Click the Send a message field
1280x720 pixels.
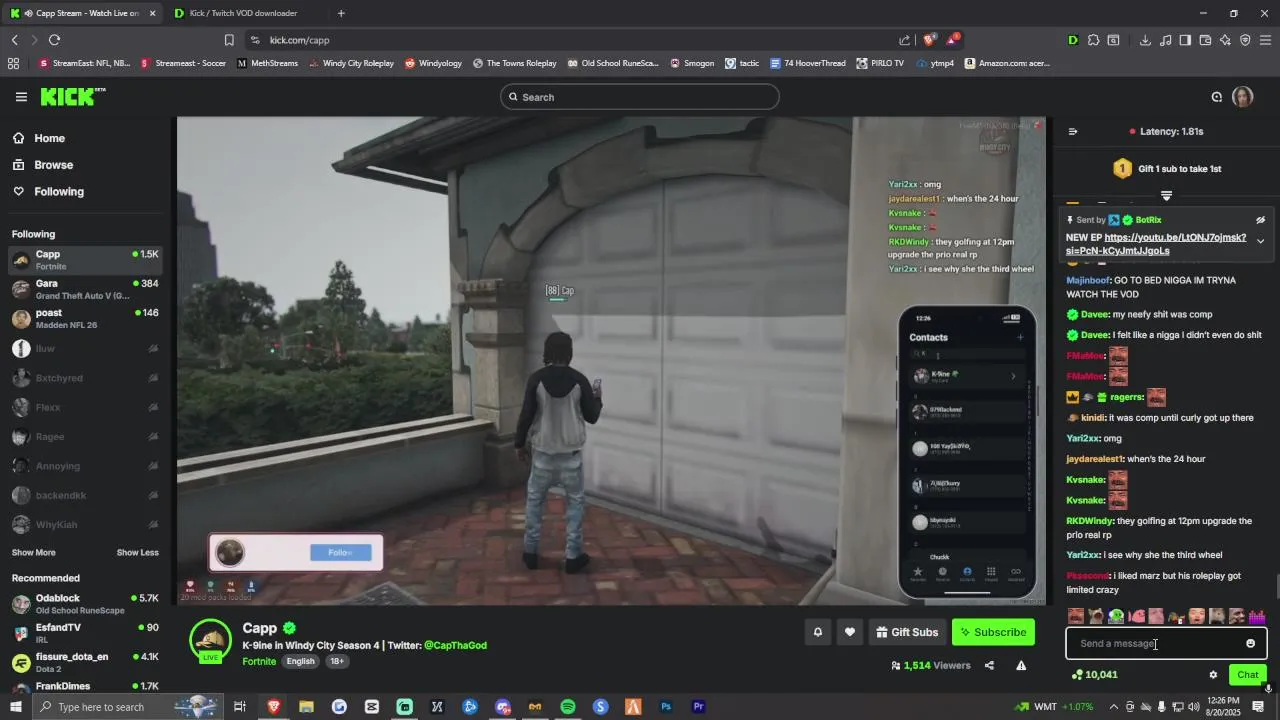pos(1155,644)
